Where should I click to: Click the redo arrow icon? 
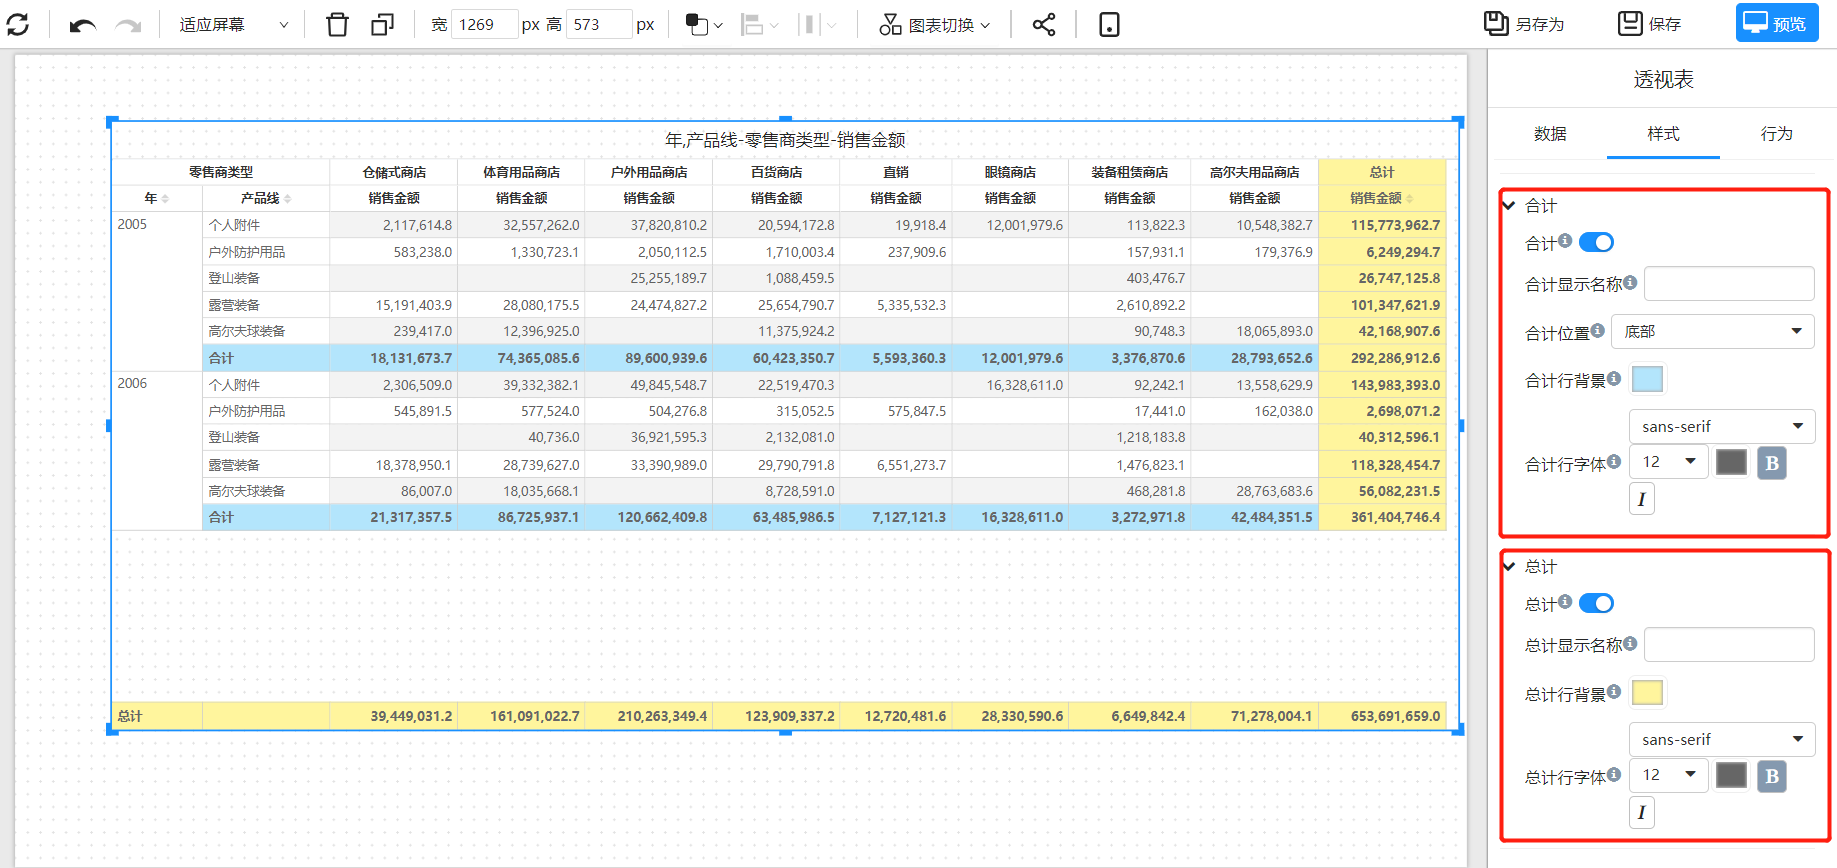[128, 25]
